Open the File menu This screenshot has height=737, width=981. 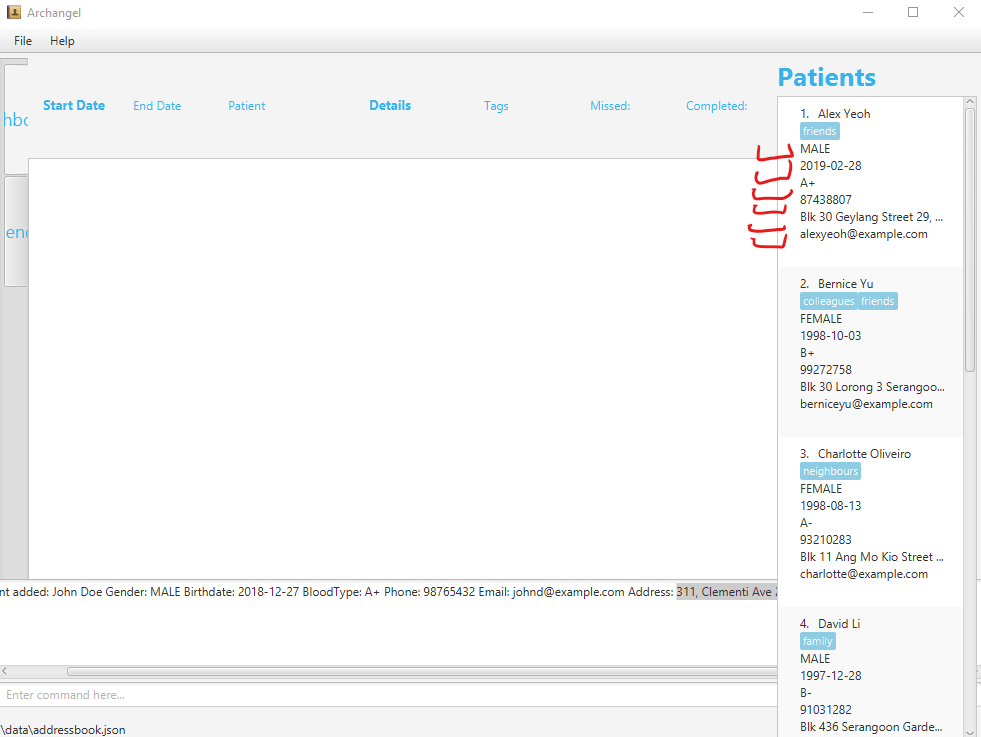pos(23,41)
